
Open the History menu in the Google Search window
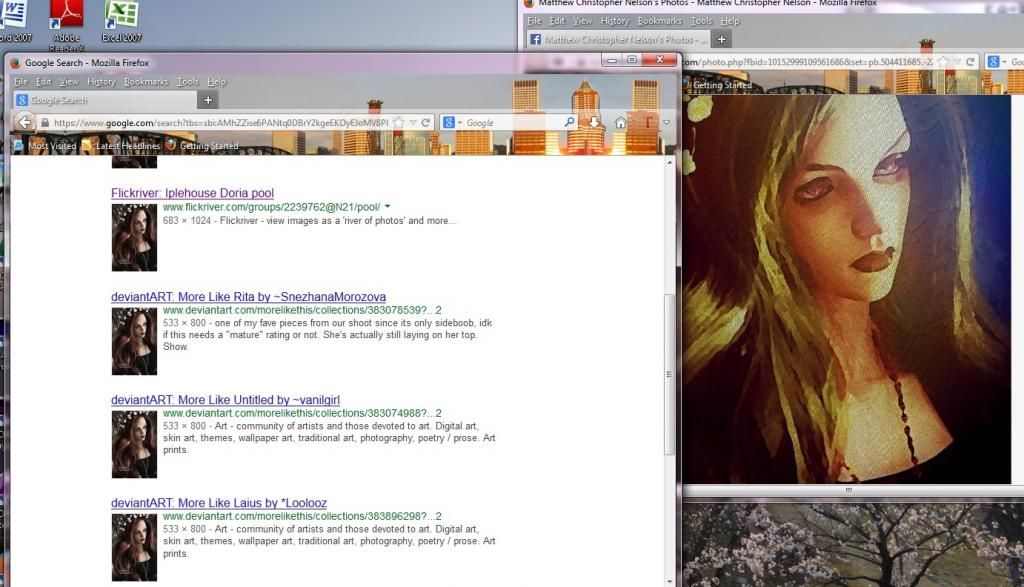tap(101, 82)
